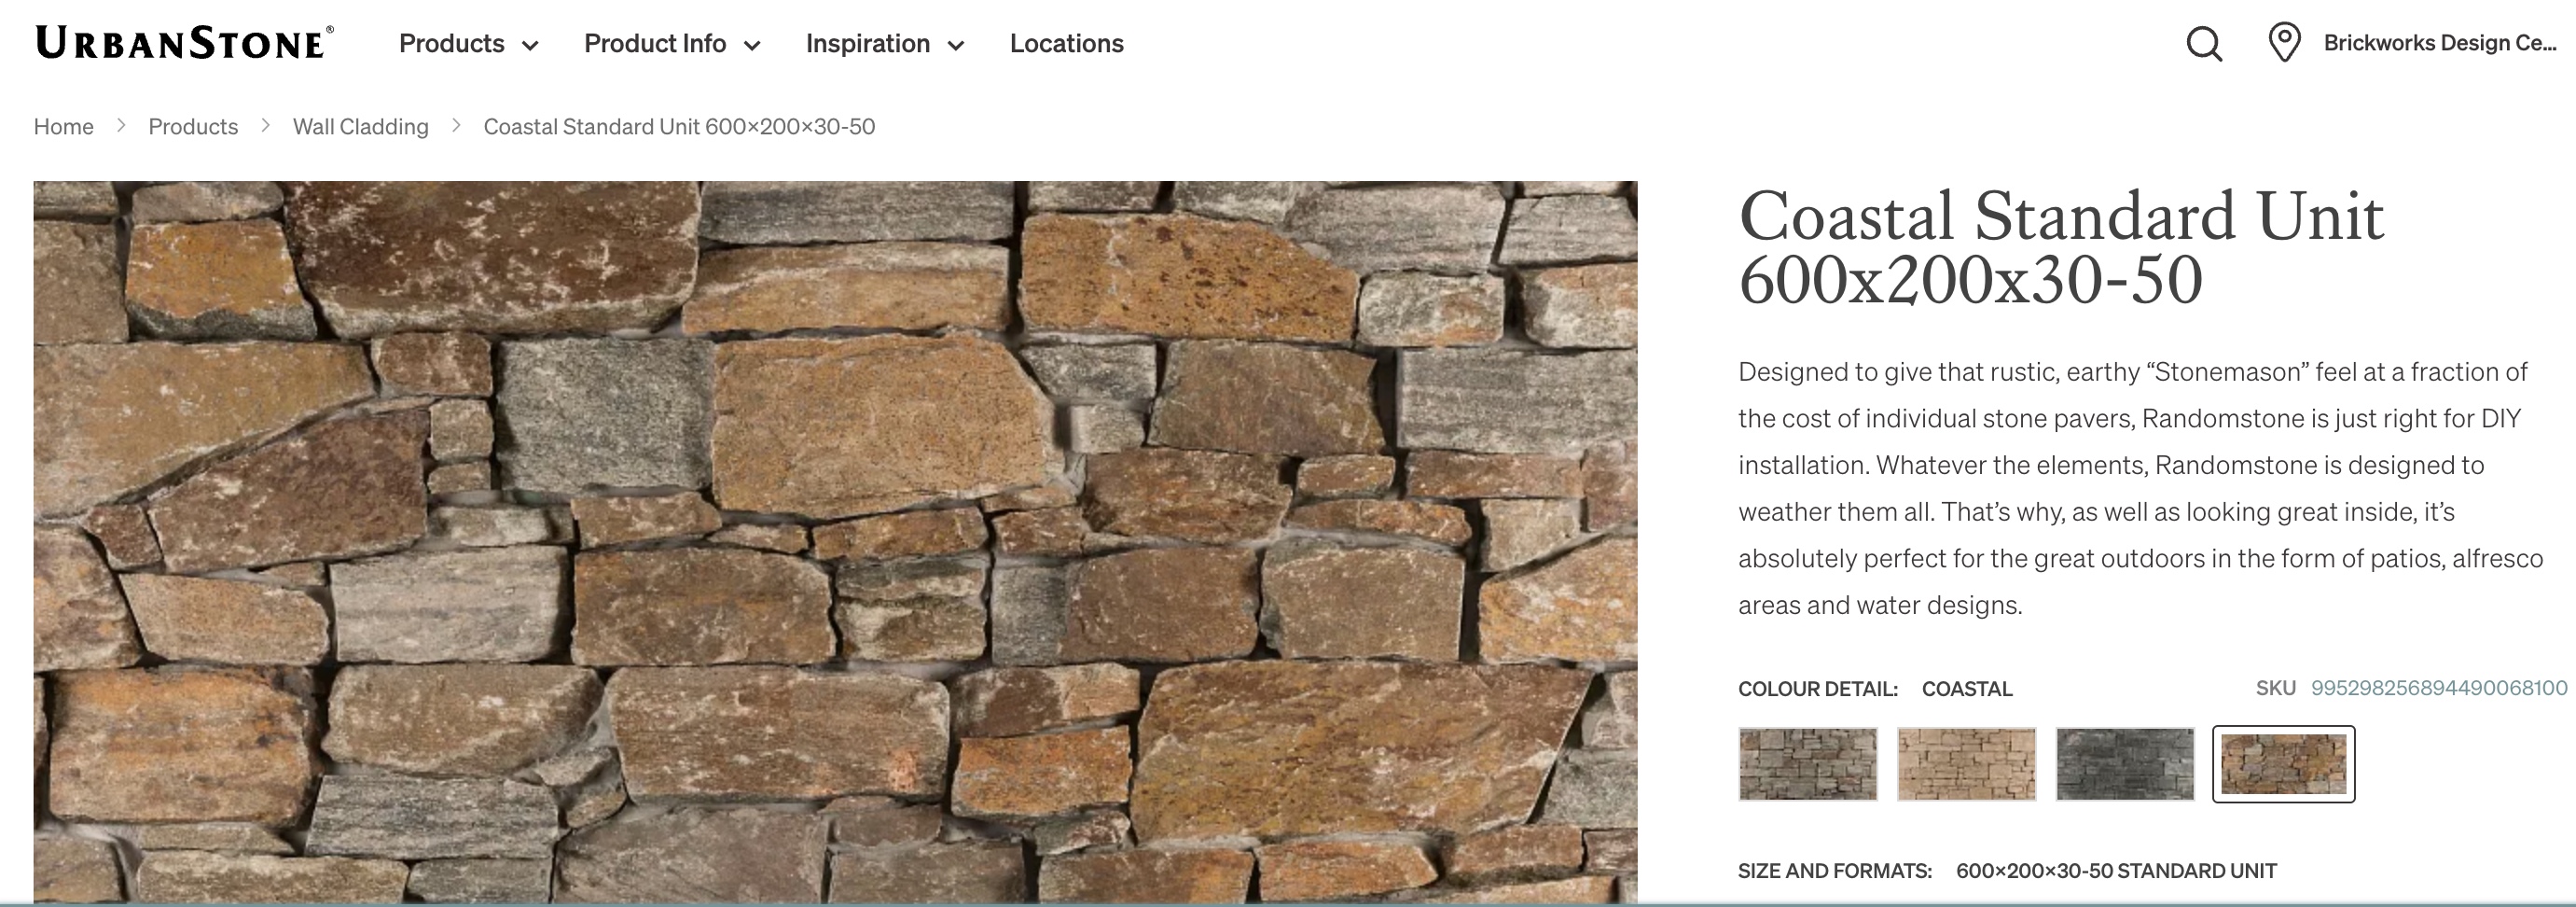
Task: Click the UrbanStone logo
Action: 184,43
